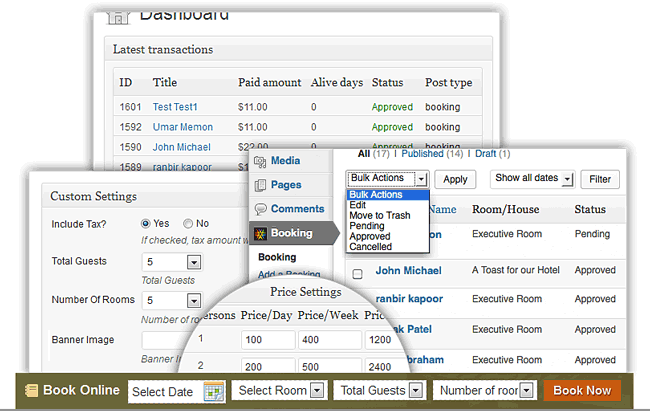The image size is (650, 411).
Task: Open the ranbir kapoor transaction link in Dashboard
Action: [x=182, y=167]
